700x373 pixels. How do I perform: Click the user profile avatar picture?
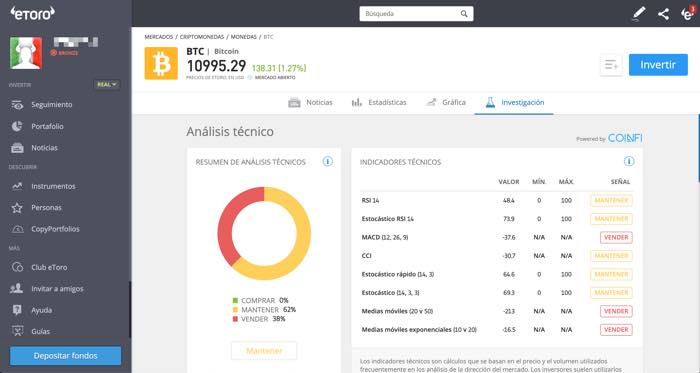click(26, 53)
